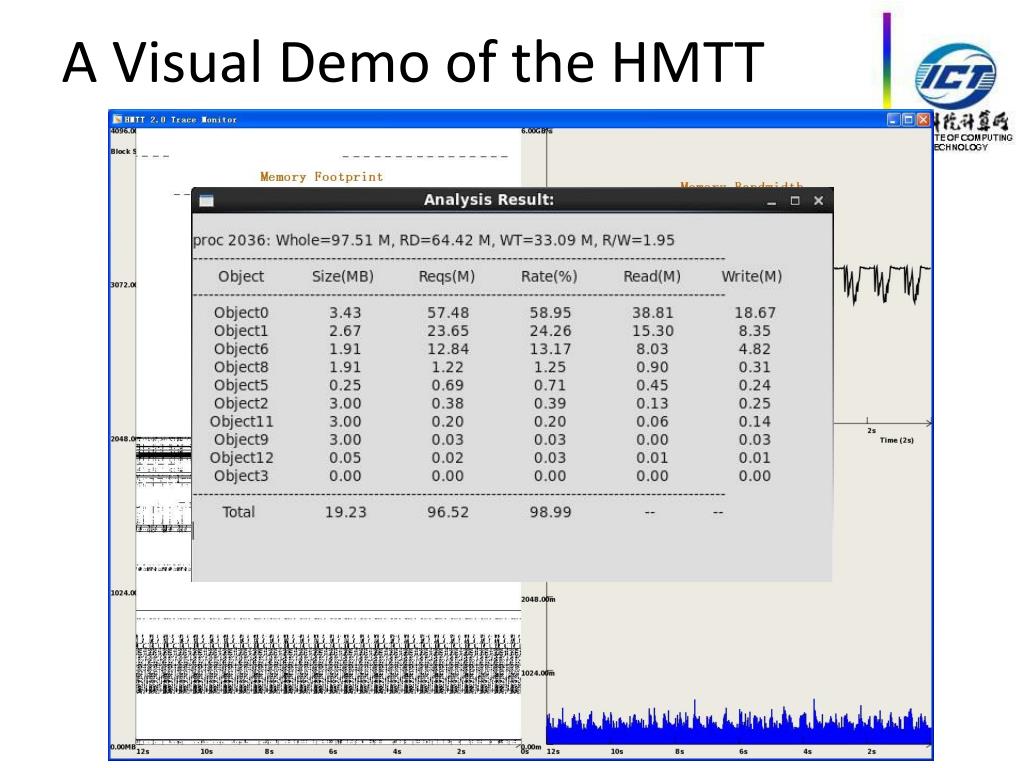Click Object6 rate value 13.17
This screenshot has width=1024, height=768.
[x=550, y=349]
